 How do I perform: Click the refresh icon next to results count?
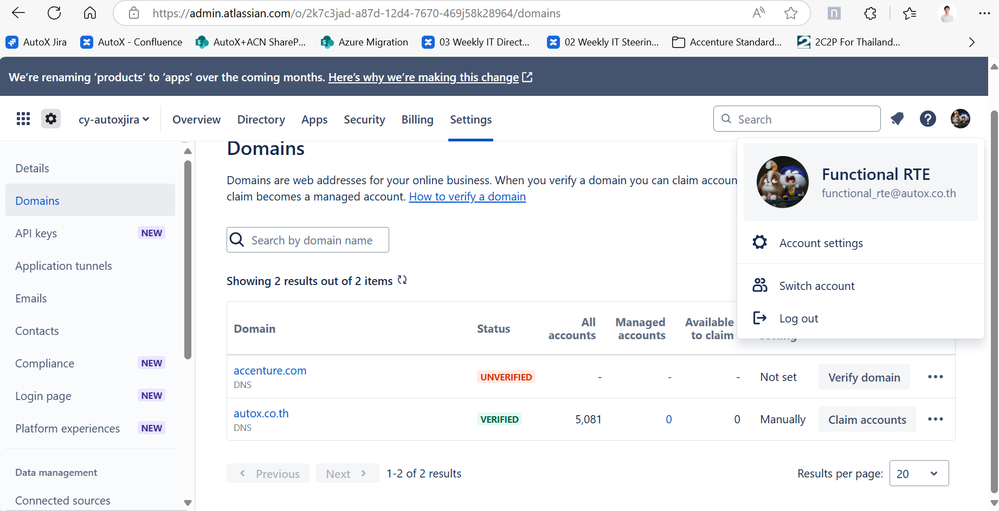point(402,280)
